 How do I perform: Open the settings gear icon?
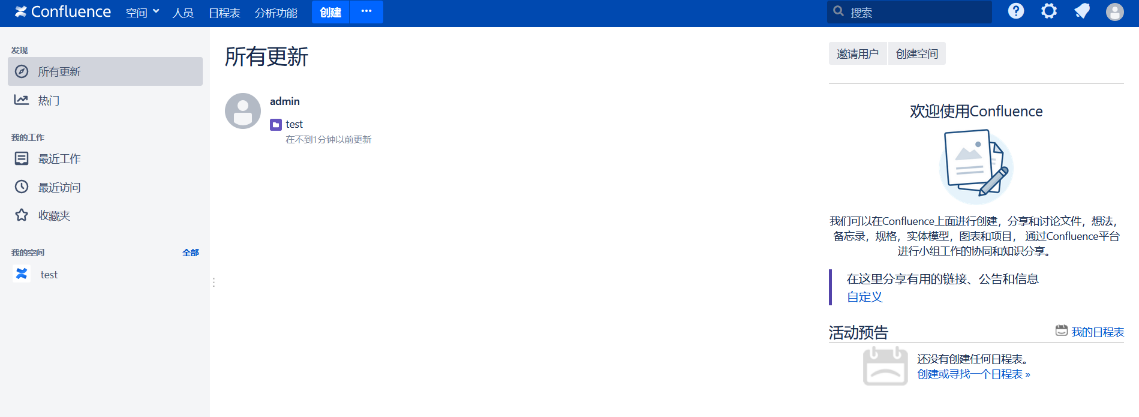(1049, 12)
